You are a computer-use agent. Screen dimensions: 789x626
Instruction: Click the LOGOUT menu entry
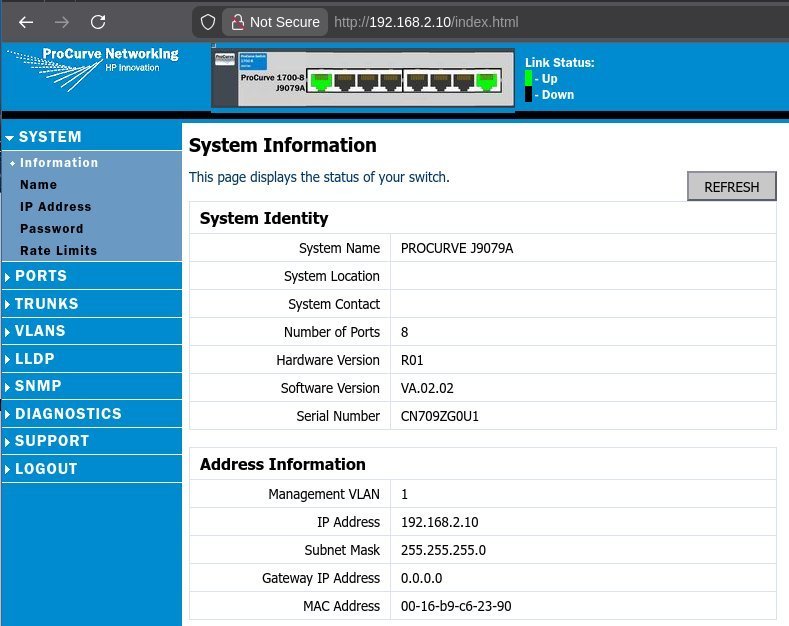point(46,469)
